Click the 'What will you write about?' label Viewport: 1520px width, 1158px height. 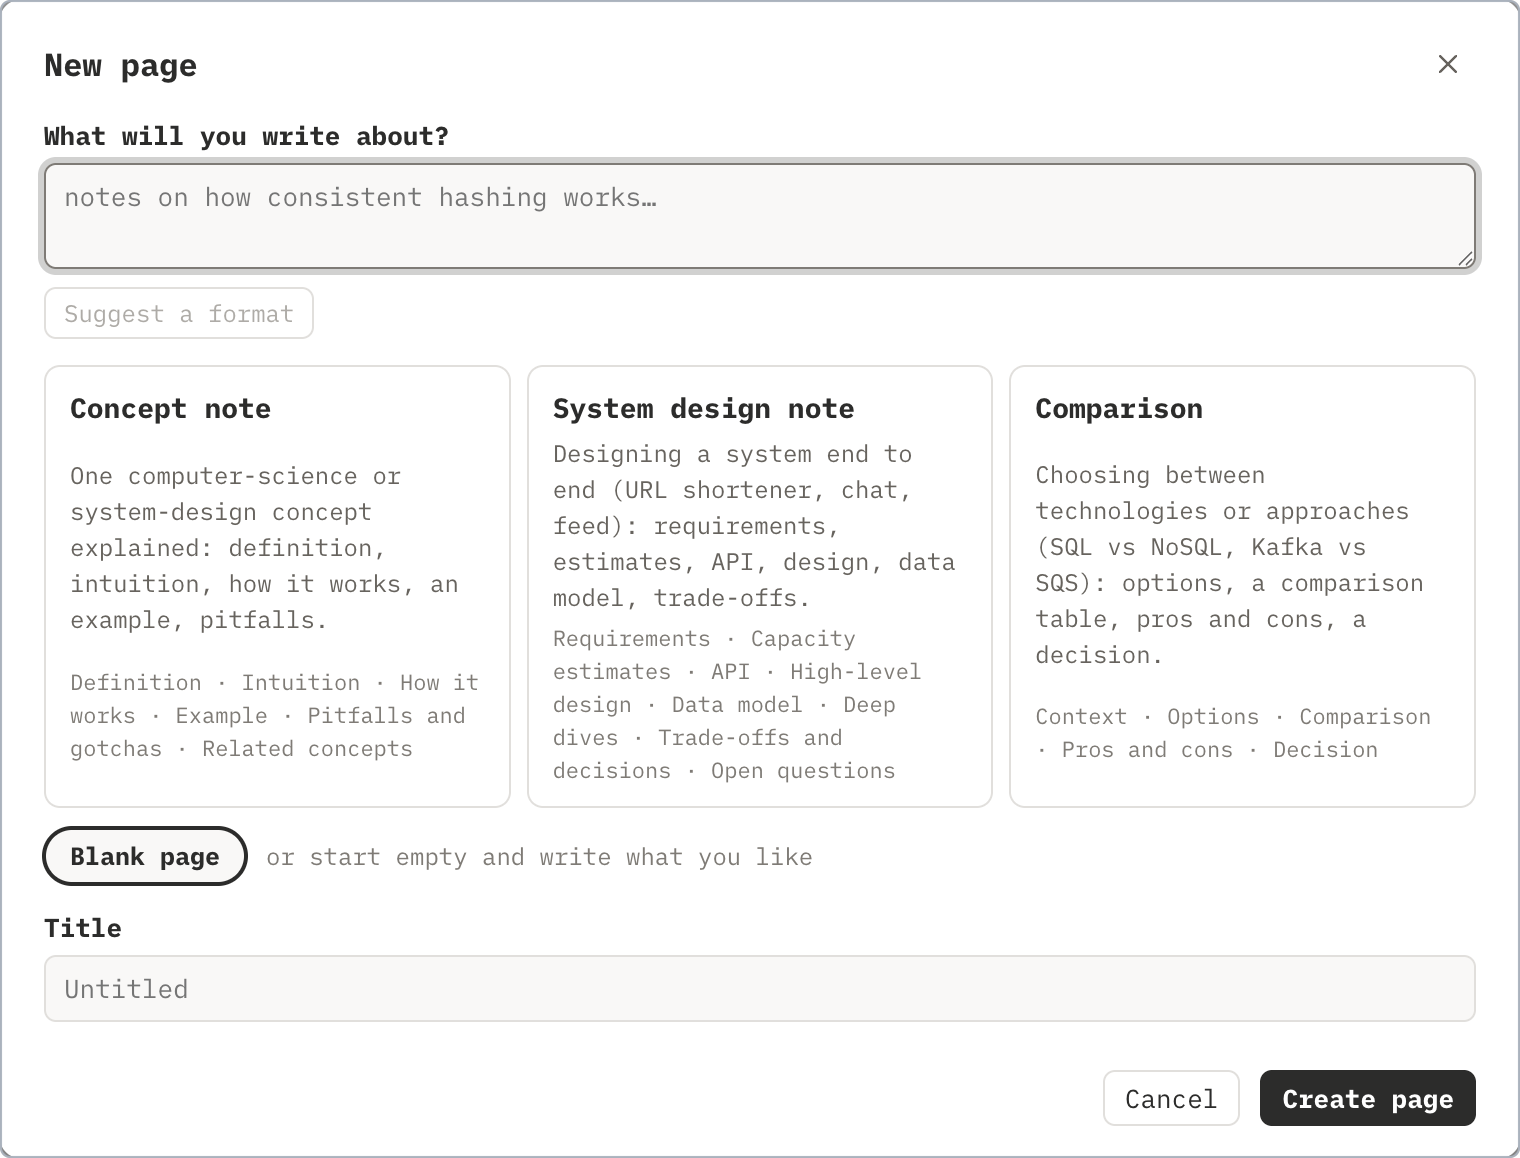click(247, 136)
